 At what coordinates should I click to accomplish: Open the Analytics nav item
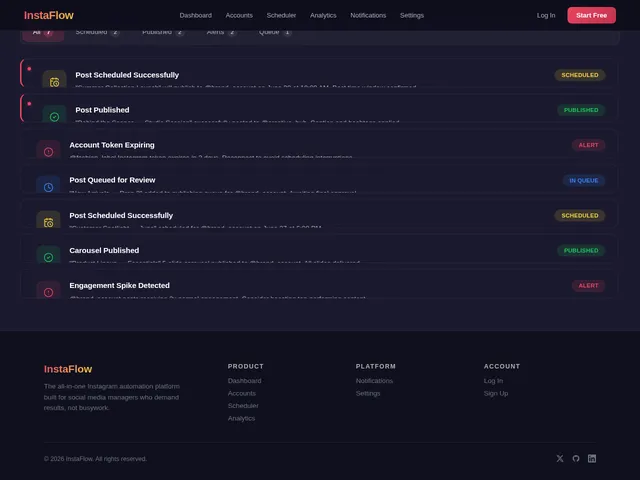click(323, 15)
